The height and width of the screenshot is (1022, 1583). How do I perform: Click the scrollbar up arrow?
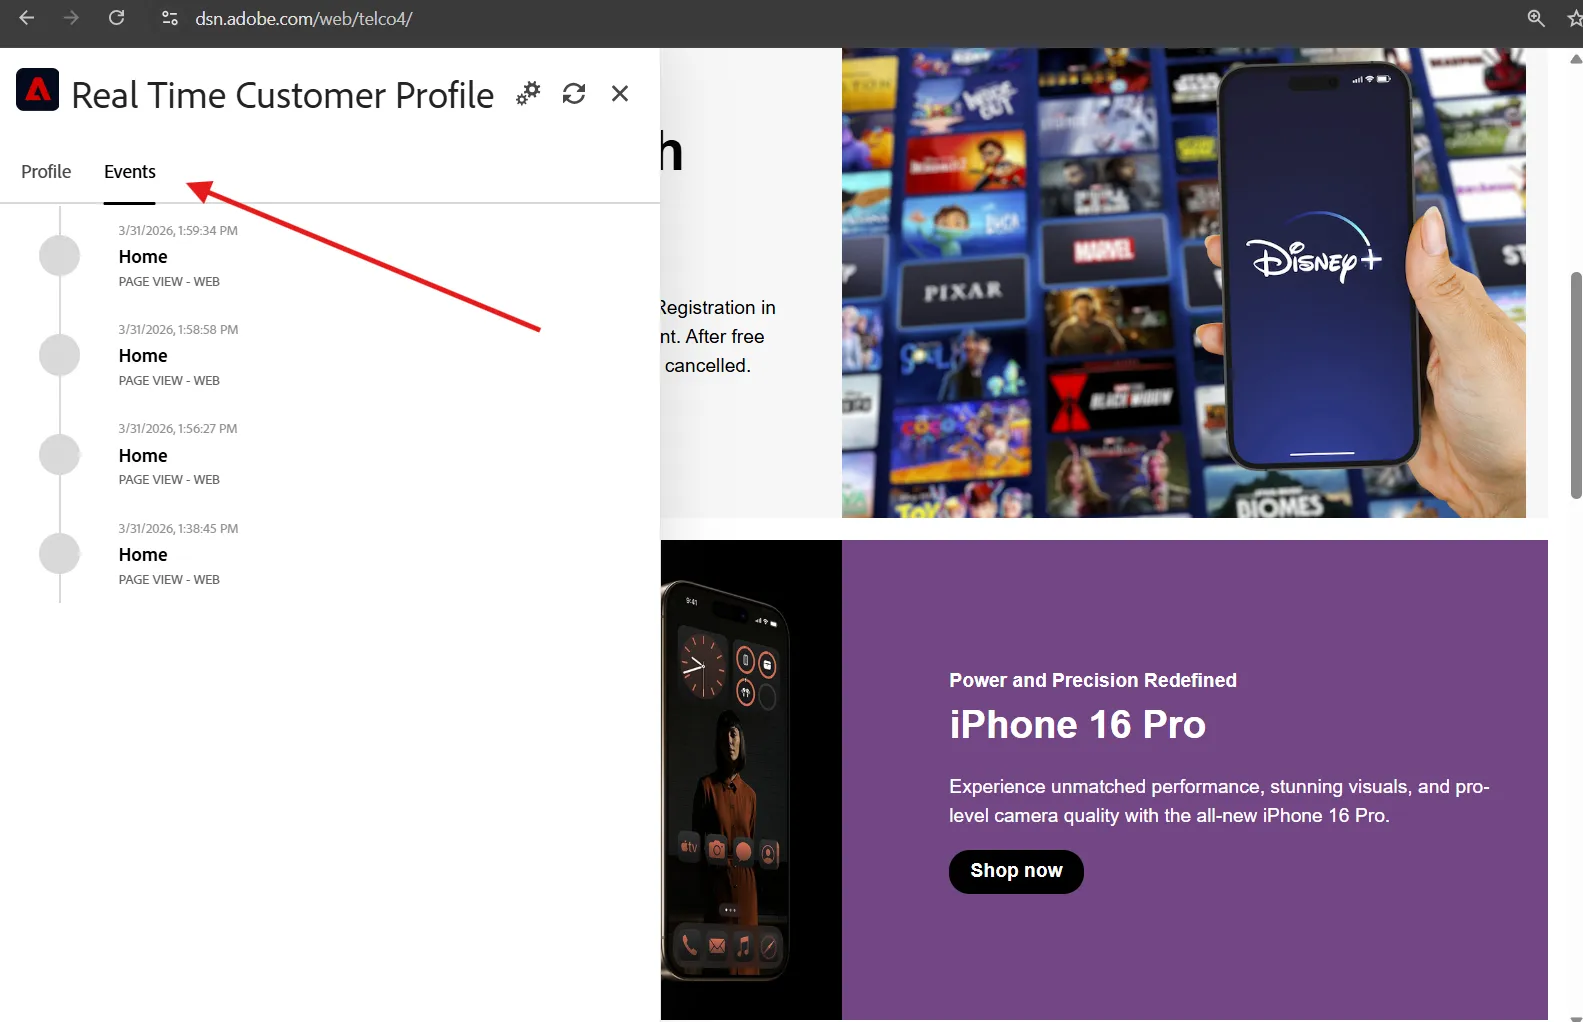[x=1576, y=59]
